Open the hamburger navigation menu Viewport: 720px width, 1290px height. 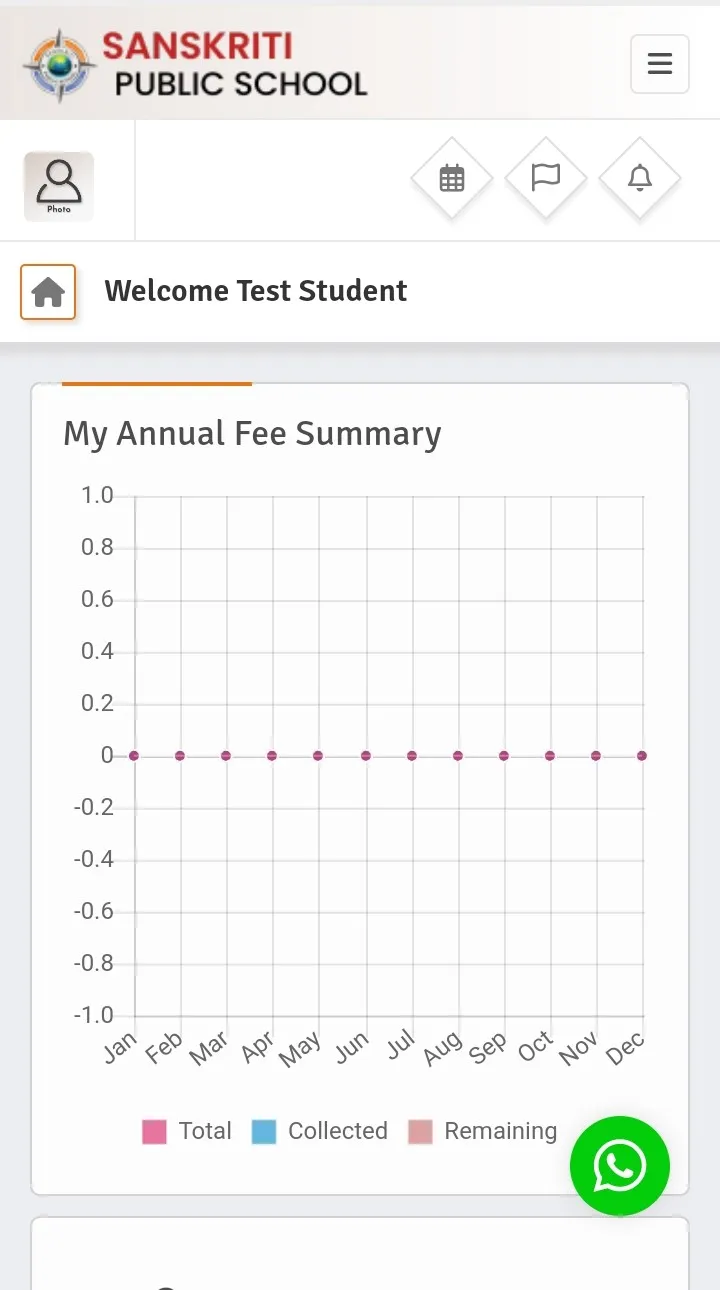(x=659, y=64)
